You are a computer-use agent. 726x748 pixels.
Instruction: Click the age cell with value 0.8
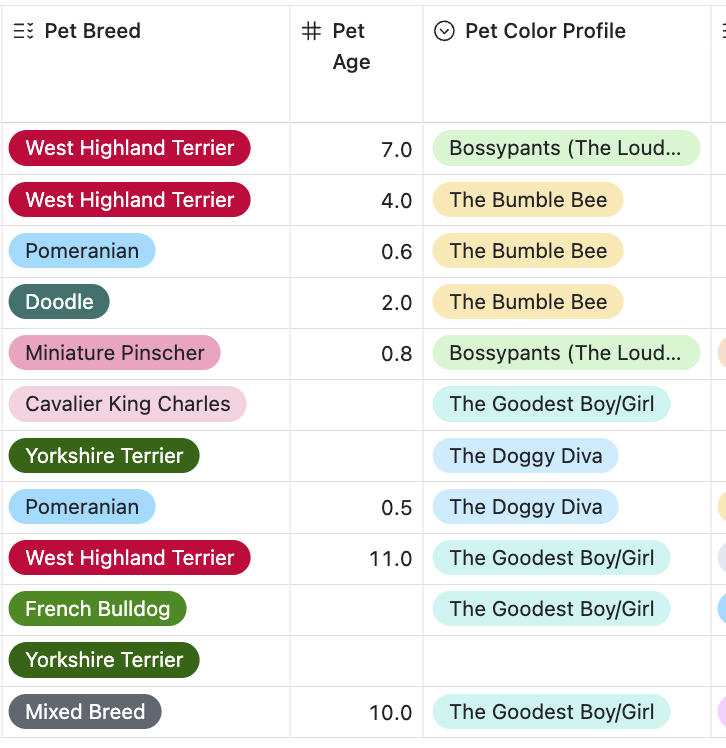[396, 354]
